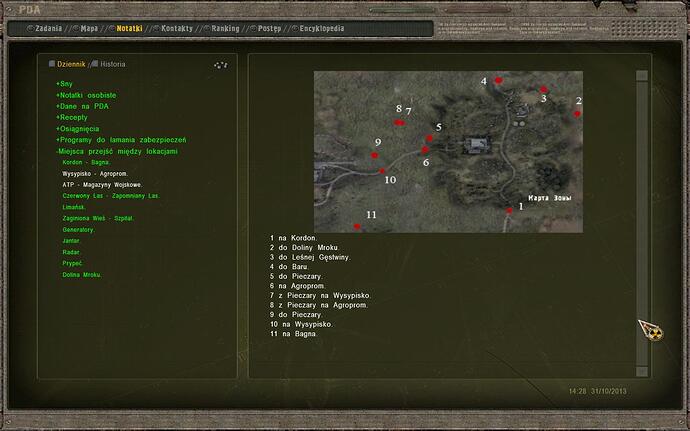Expand Programy do łamania zabezpieczeń
Viewport: 690px width, 431px height.
coord(121,140)
